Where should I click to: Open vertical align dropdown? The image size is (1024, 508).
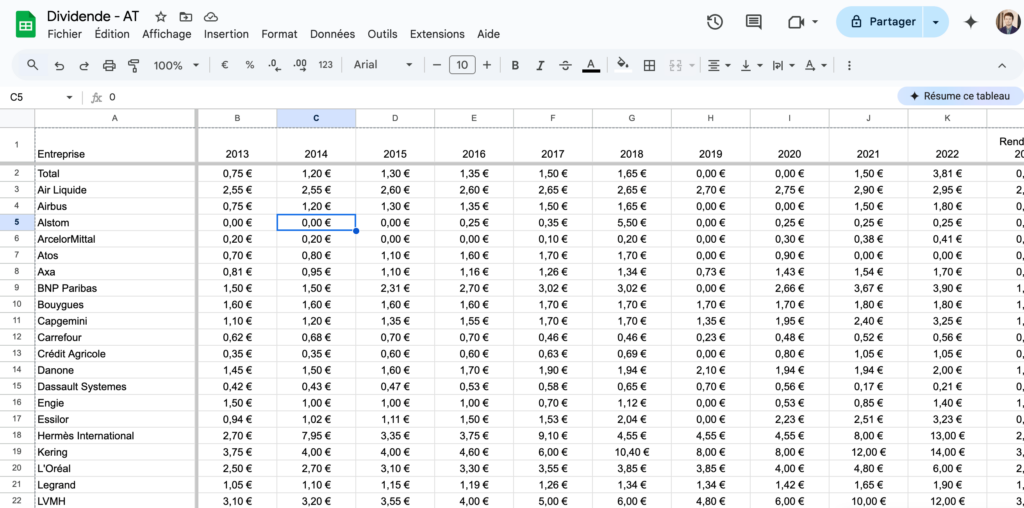click(752, 65)
